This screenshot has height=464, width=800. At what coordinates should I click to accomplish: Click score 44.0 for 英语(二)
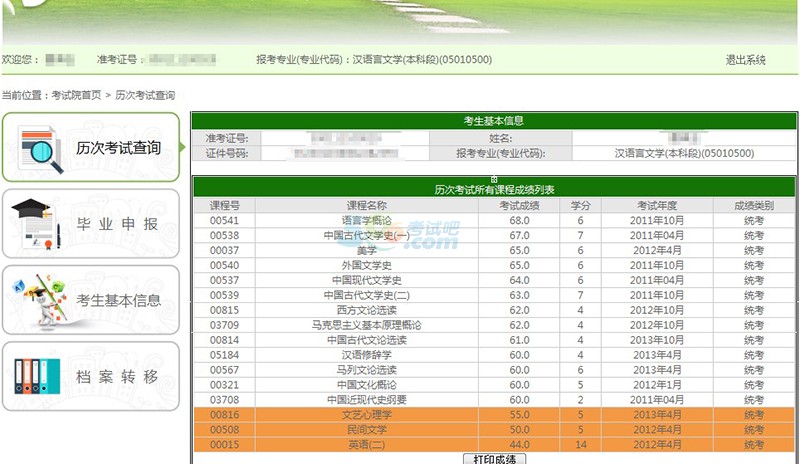[519, 445]
